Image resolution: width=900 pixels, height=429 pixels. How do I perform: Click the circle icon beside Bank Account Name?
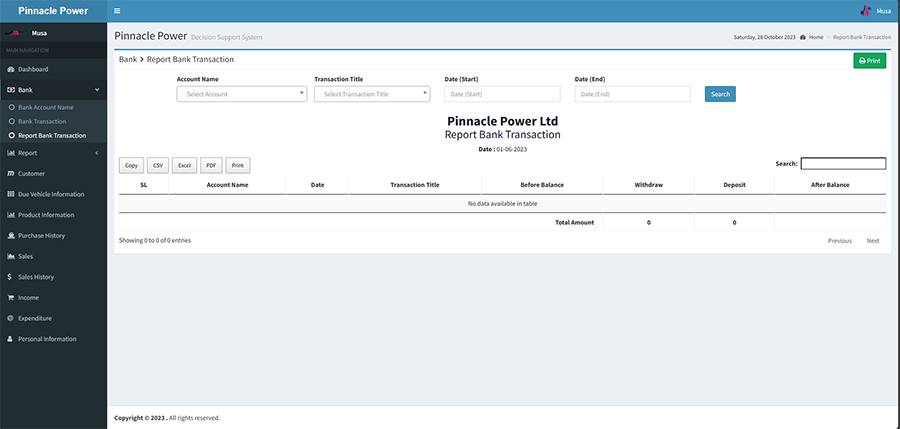click(11, 107)
